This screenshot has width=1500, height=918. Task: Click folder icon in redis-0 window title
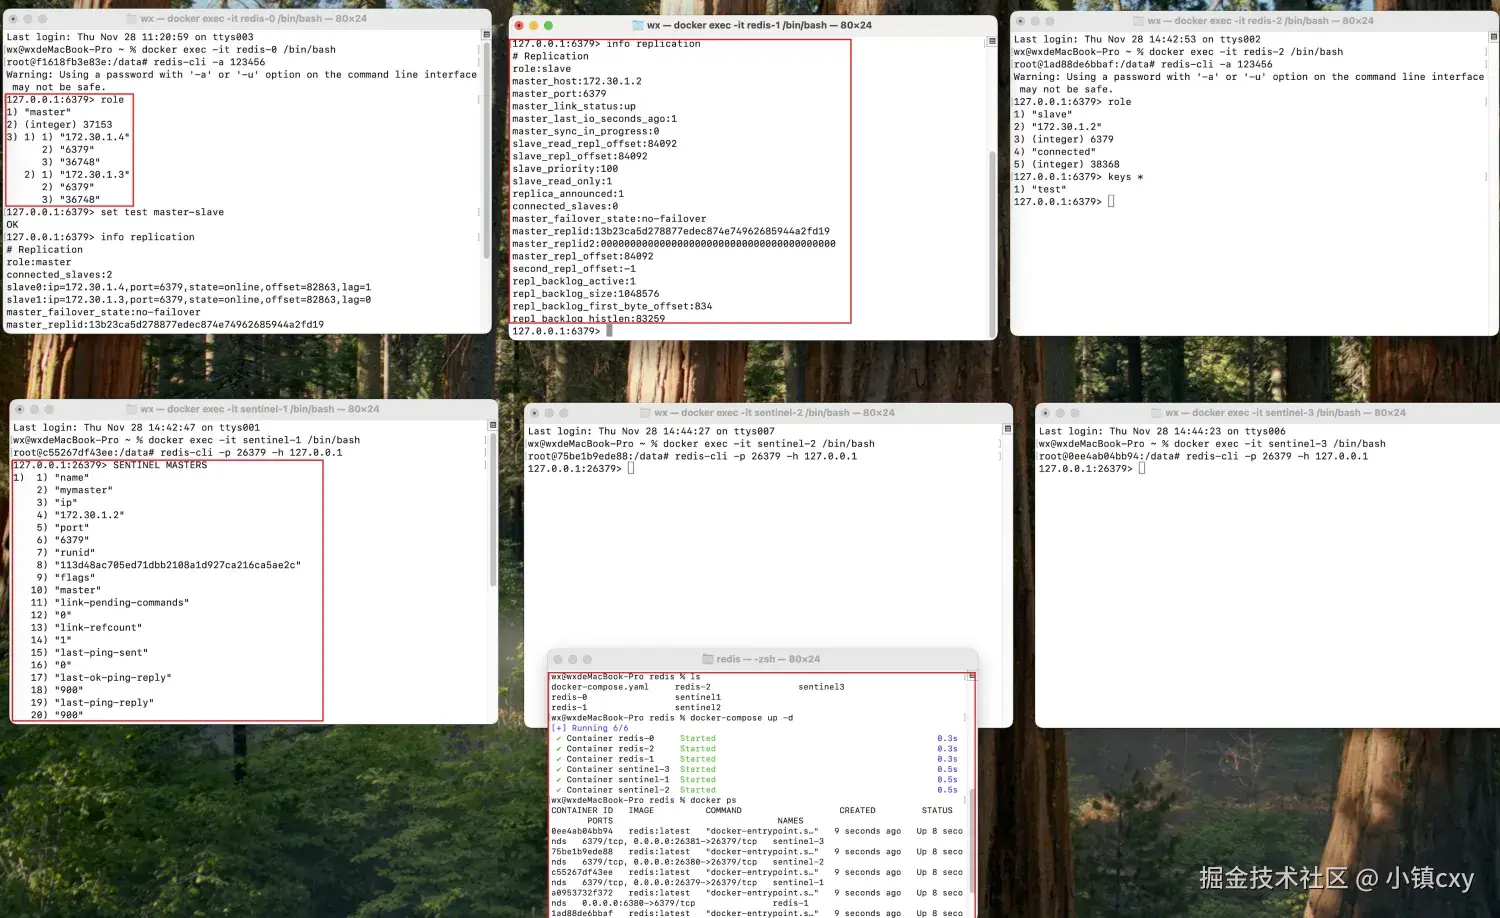coord(132,19)
